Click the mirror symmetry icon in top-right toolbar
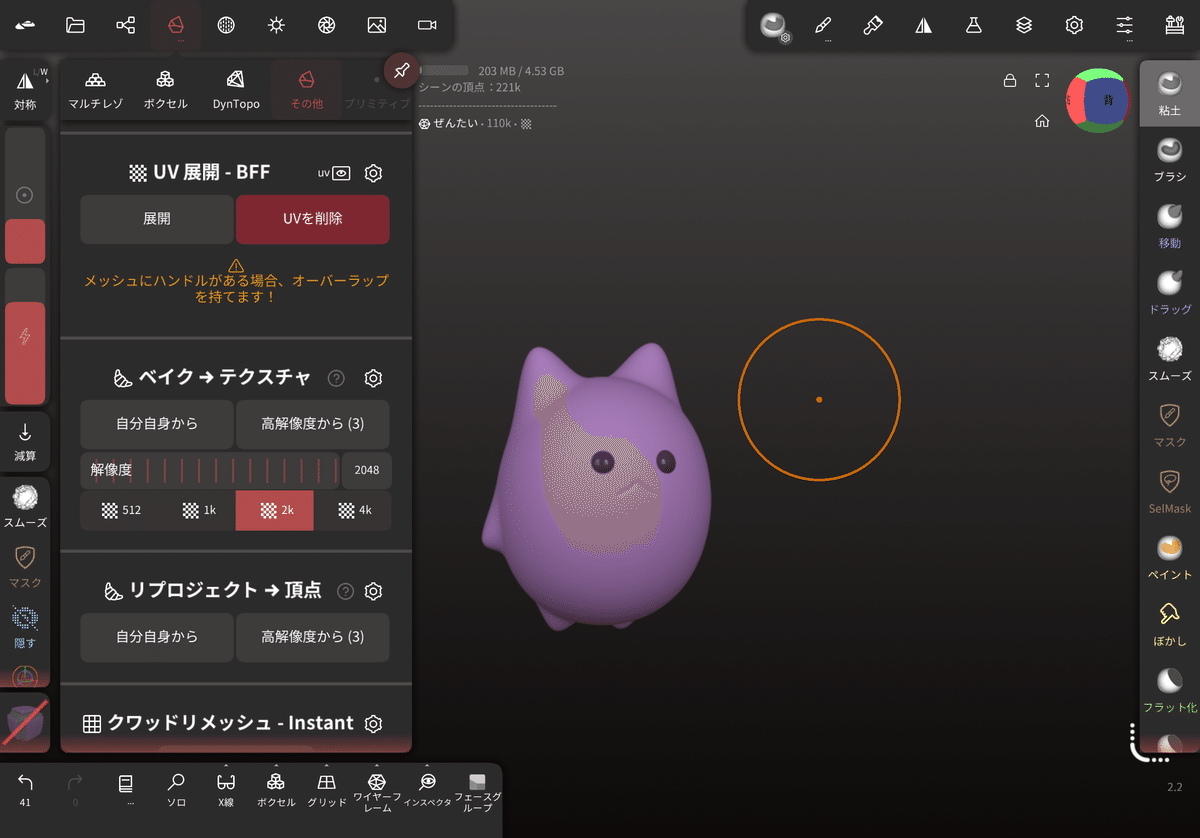Viewport: 1200px width, 838px height. (x=923, y=25)
